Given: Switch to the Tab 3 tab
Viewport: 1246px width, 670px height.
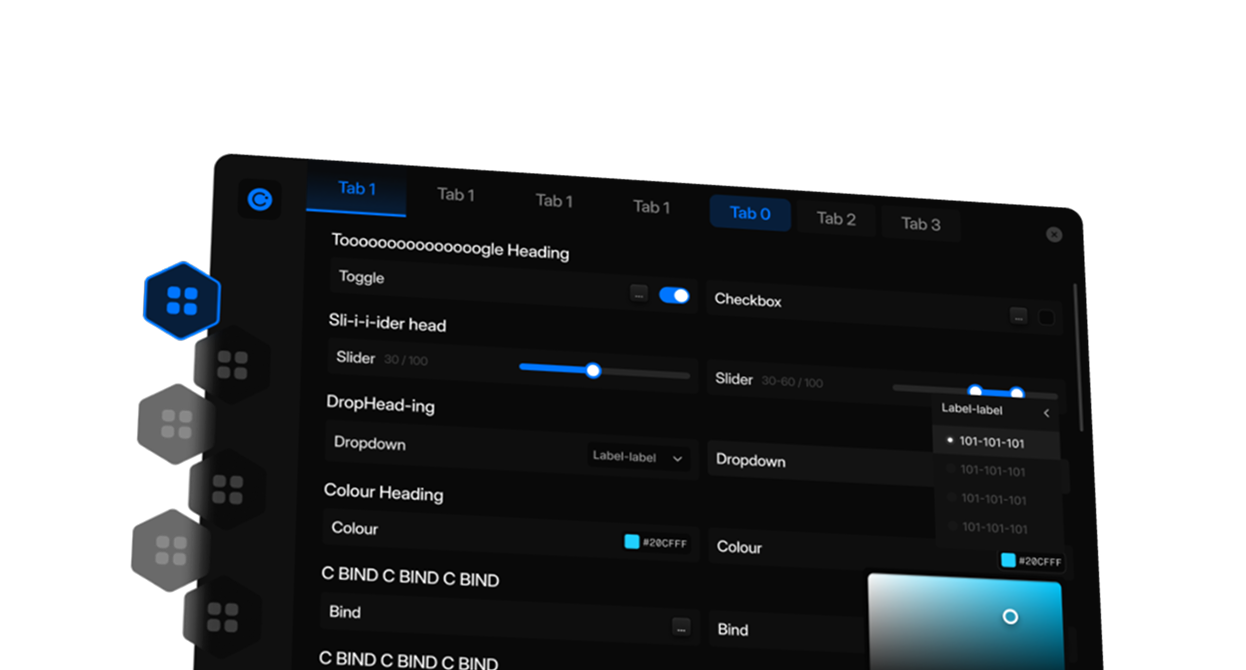Looking at the screenshot, I should [920, 224].
